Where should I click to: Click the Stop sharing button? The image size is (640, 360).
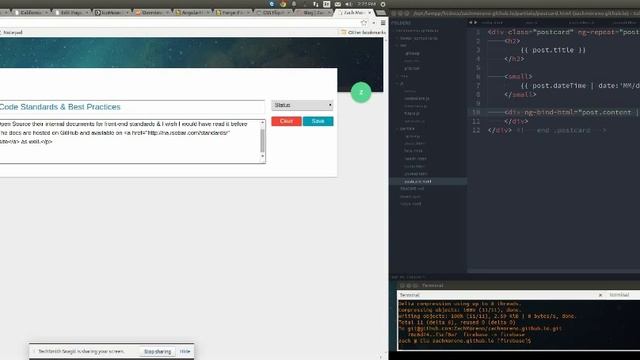coord(158,351)
